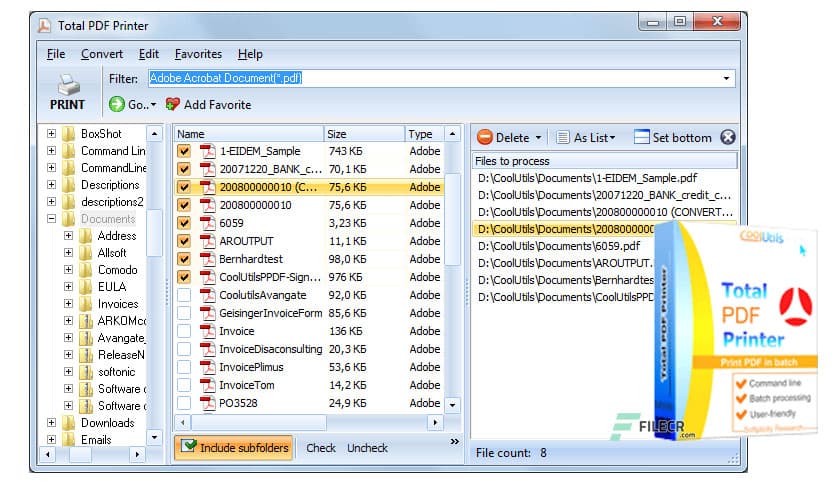The width and height of the screenshot is (836, 484).
Task: Close the Files to process panel
Action: (x=728, y=137)
